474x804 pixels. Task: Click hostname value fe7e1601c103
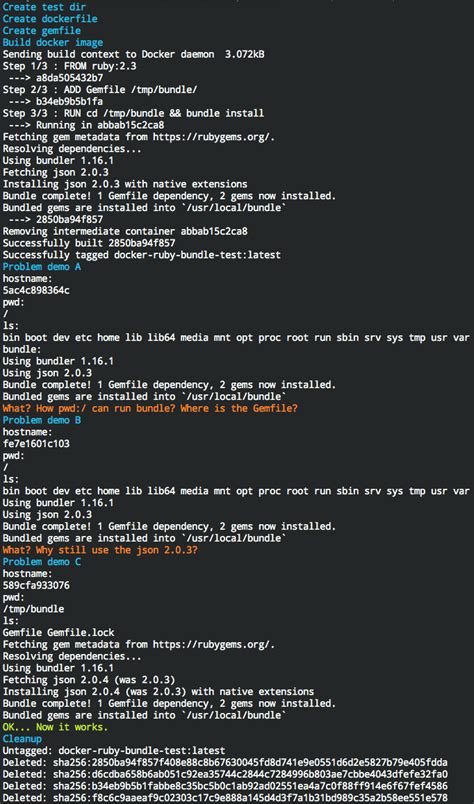pyautogui.click(x=36, y=444)
